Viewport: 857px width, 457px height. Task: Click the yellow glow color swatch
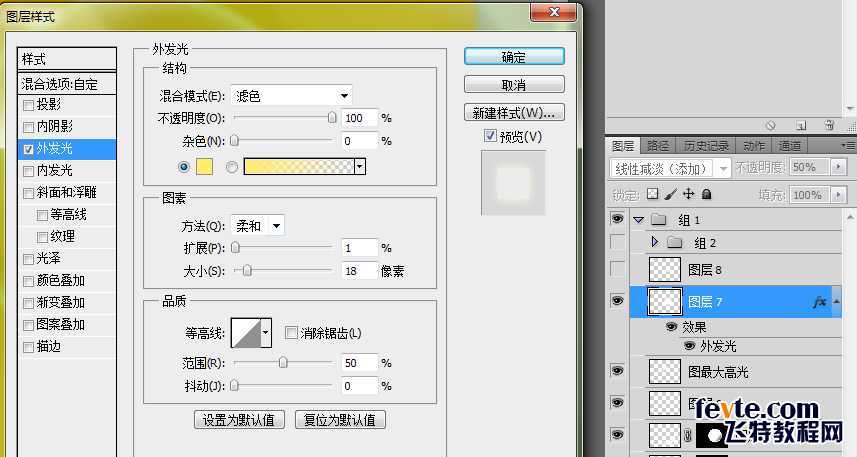204,167
